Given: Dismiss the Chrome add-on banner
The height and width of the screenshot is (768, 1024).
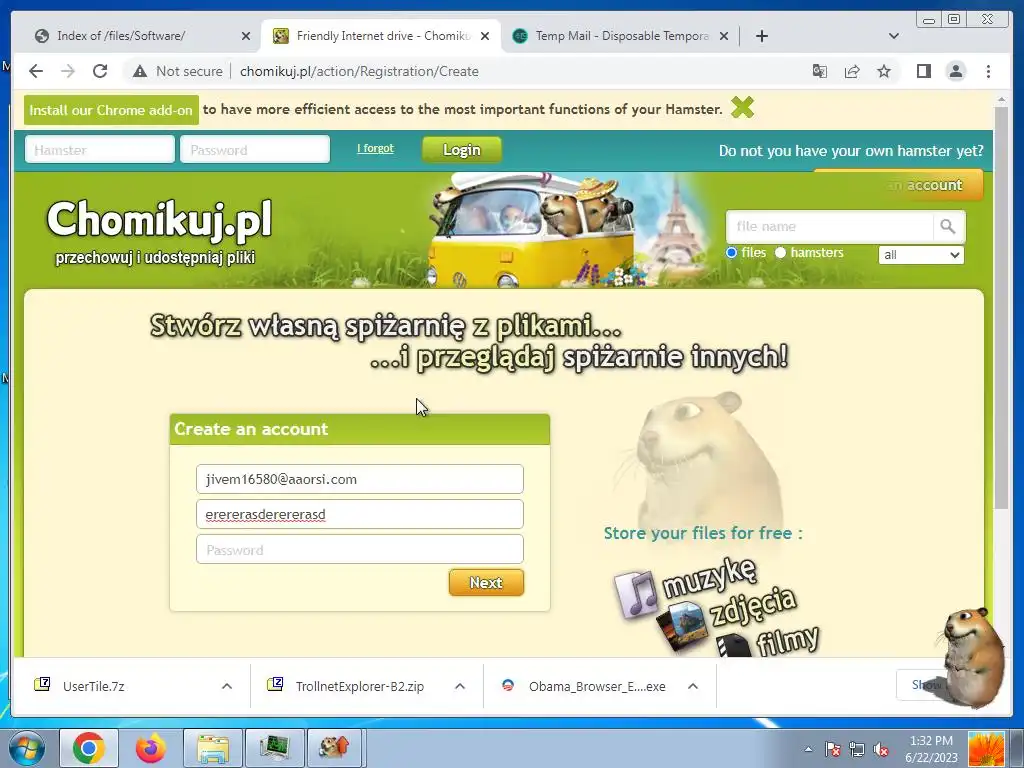Looking at the screenshot, I should click(743, 107).
